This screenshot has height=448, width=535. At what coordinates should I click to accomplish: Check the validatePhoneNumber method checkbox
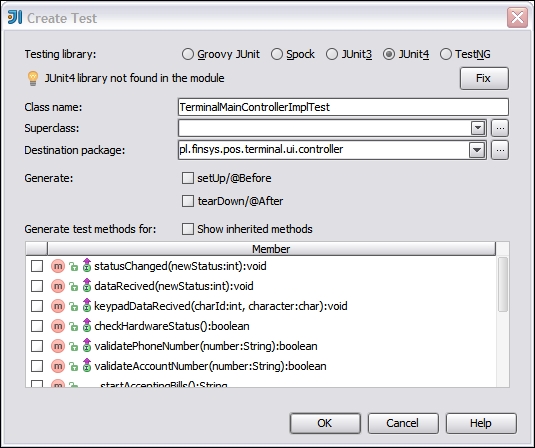click(x=37, y=346)
